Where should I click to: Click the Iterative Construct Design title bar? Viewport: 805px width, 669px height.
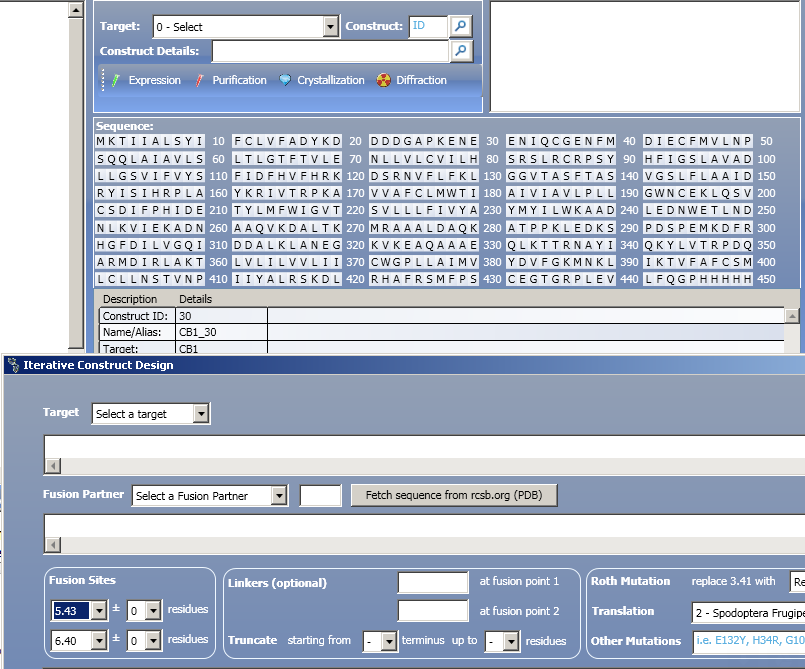(x=404, y=365)
